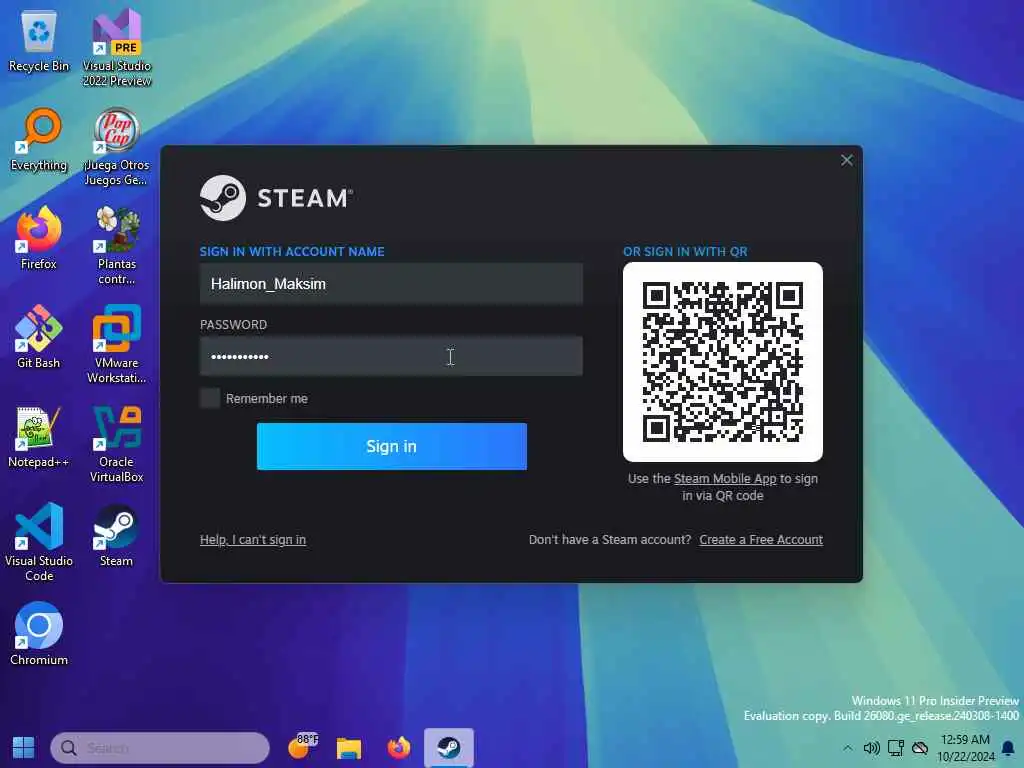Open the Help, I can't sign in link
Viewport: 1024px width, 768px height.
253,539
